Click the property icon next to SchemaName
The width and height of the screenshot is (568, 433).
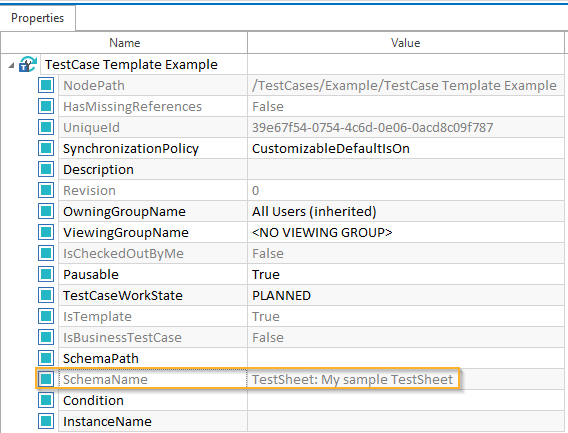coord(46,379)
